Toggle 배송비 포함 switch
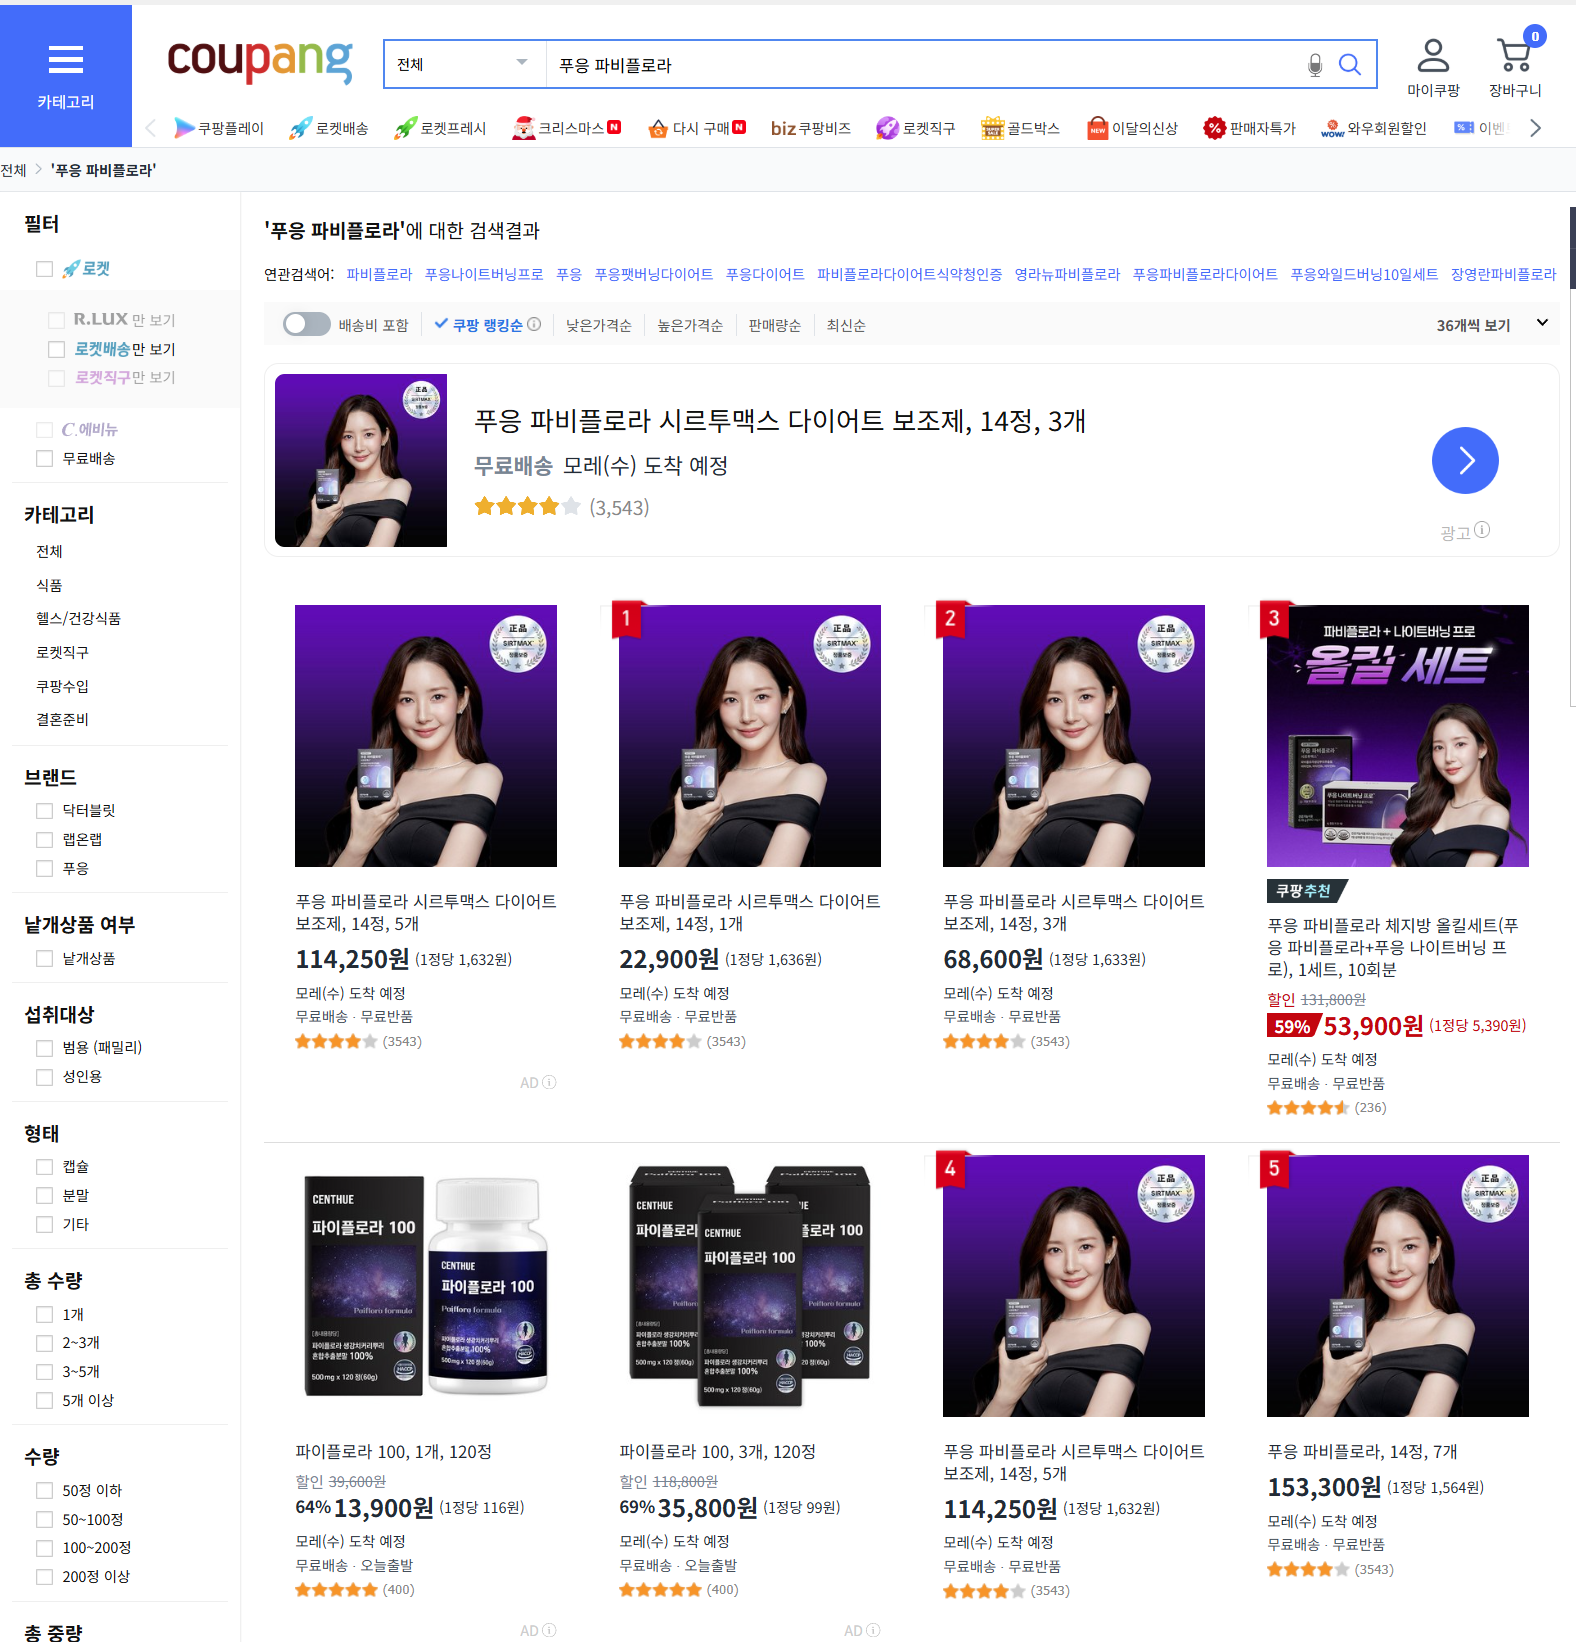 (x=306, y=324)
